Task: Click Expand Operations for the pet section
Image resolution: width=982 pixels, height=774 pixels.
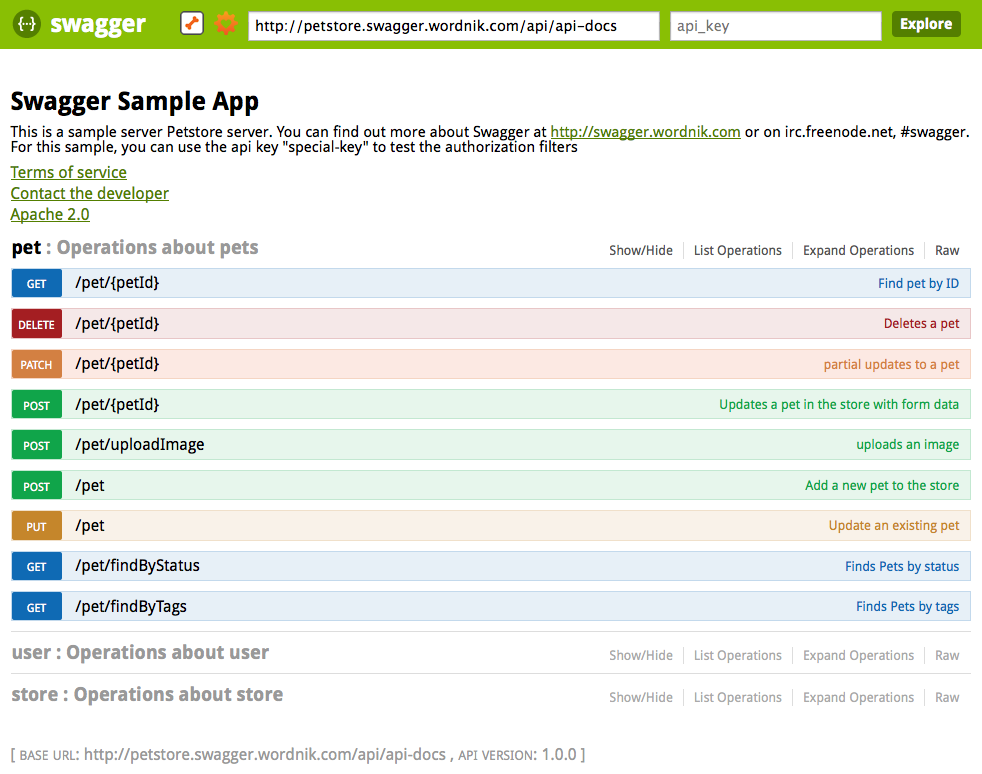Action: tap(857, 250)
